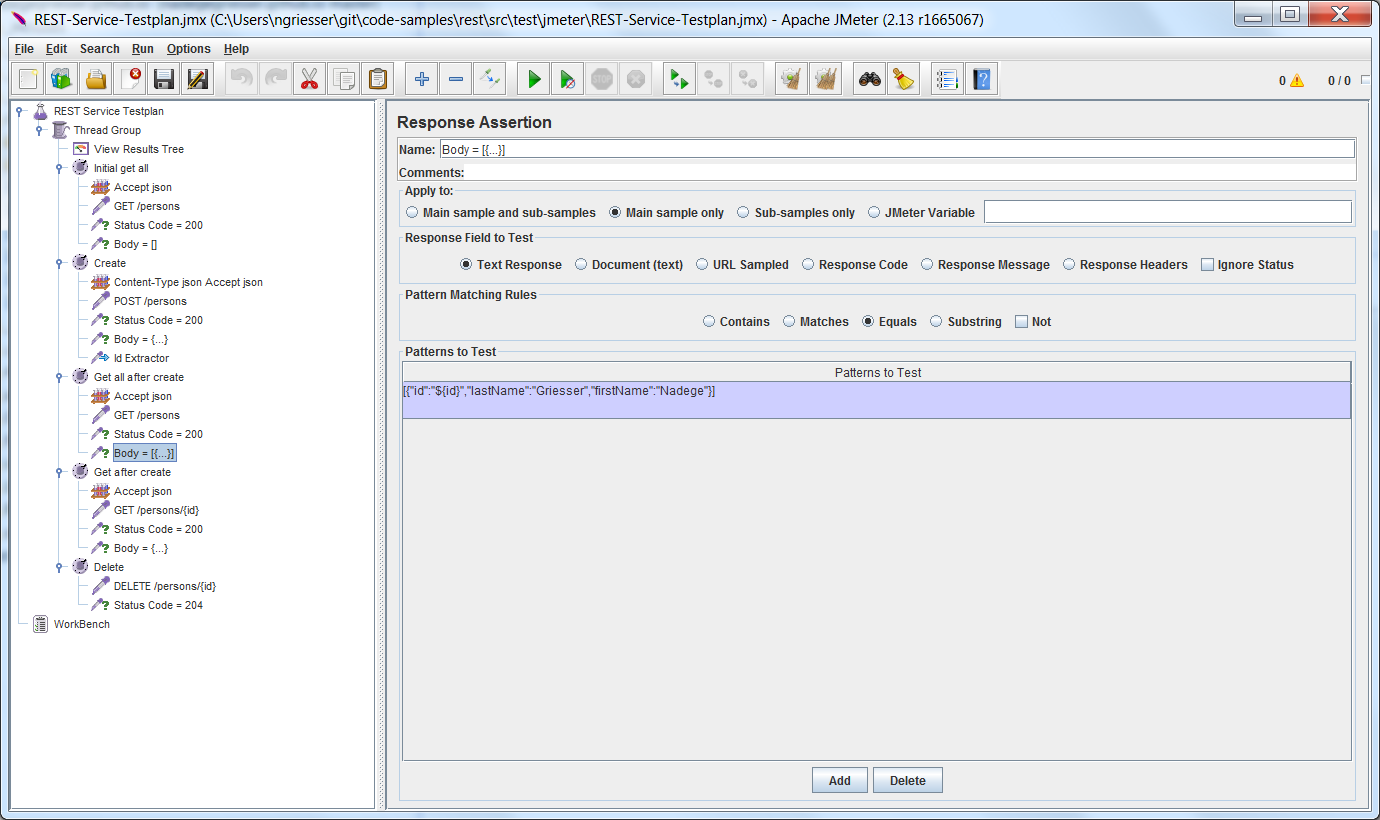
Task: Open search with the binoculars icon
Action: [x=870, y=79]
